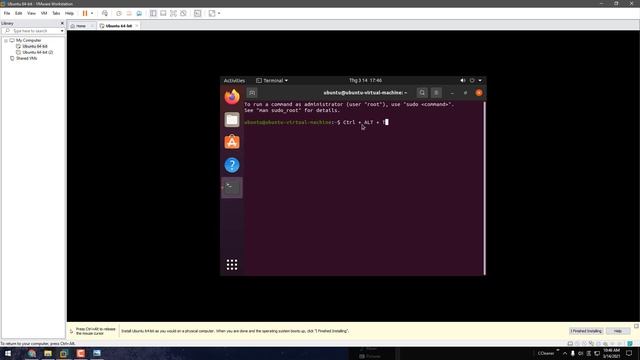The image size is (640, 360).
Task: Open Help from the Ubuntu dock
Action: click(232, 165)
